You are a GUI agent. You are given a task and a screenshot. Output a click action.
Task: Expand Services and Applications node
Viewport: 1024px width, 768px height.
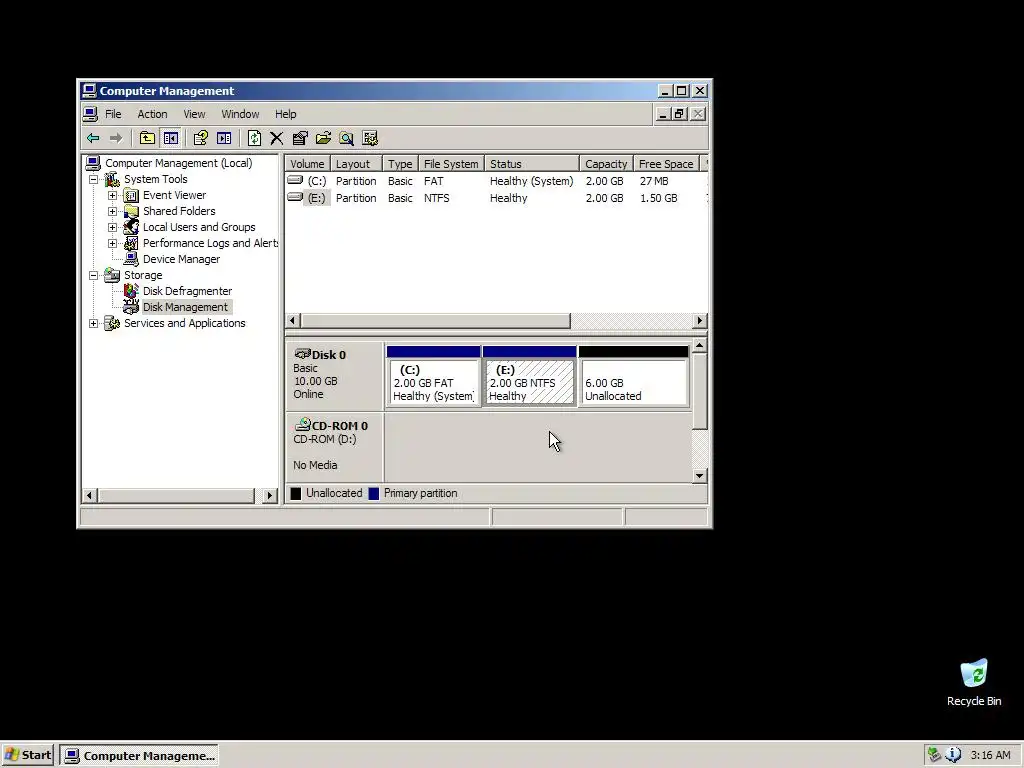coord(94,323)
